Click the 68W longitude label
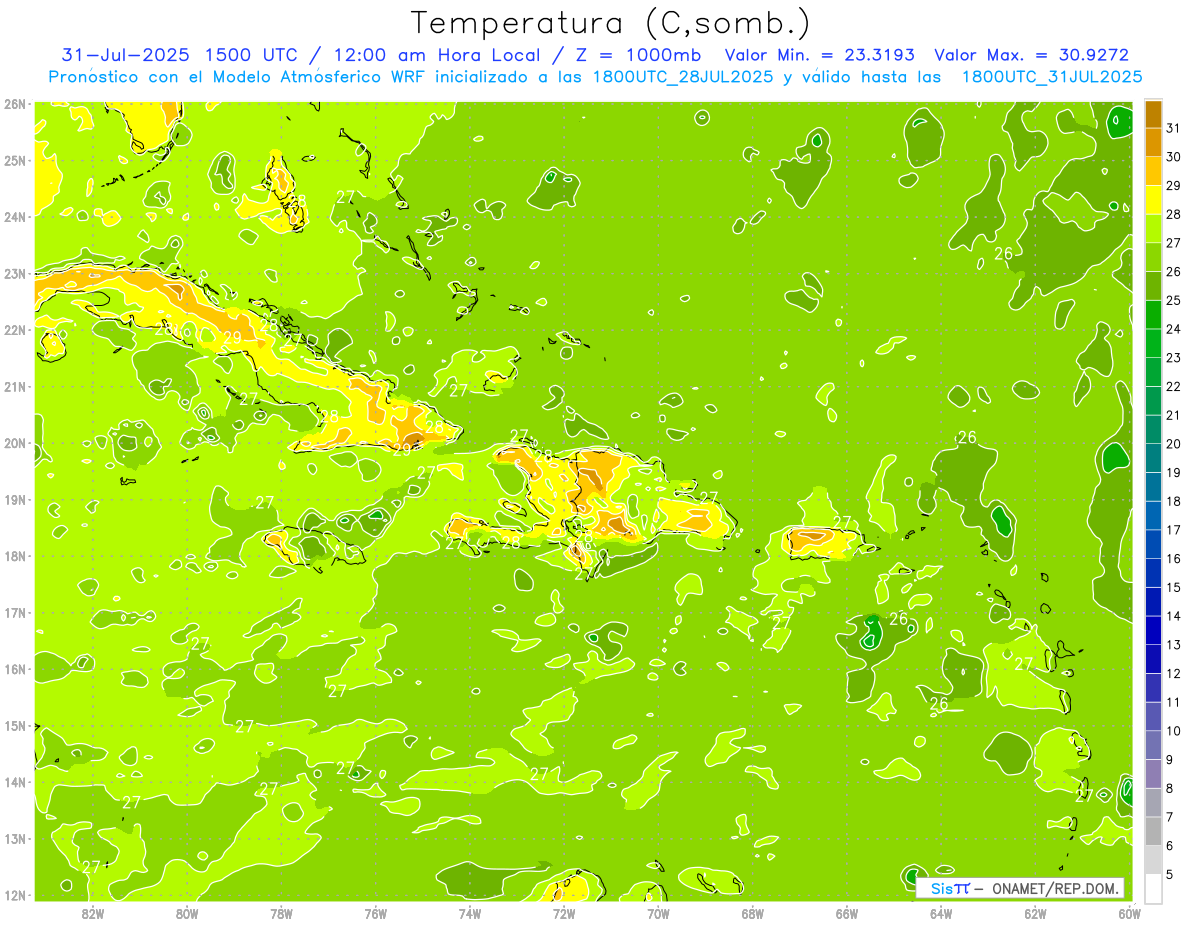The height and width of the screenshot is (927, 1200). tap(752, 913)
